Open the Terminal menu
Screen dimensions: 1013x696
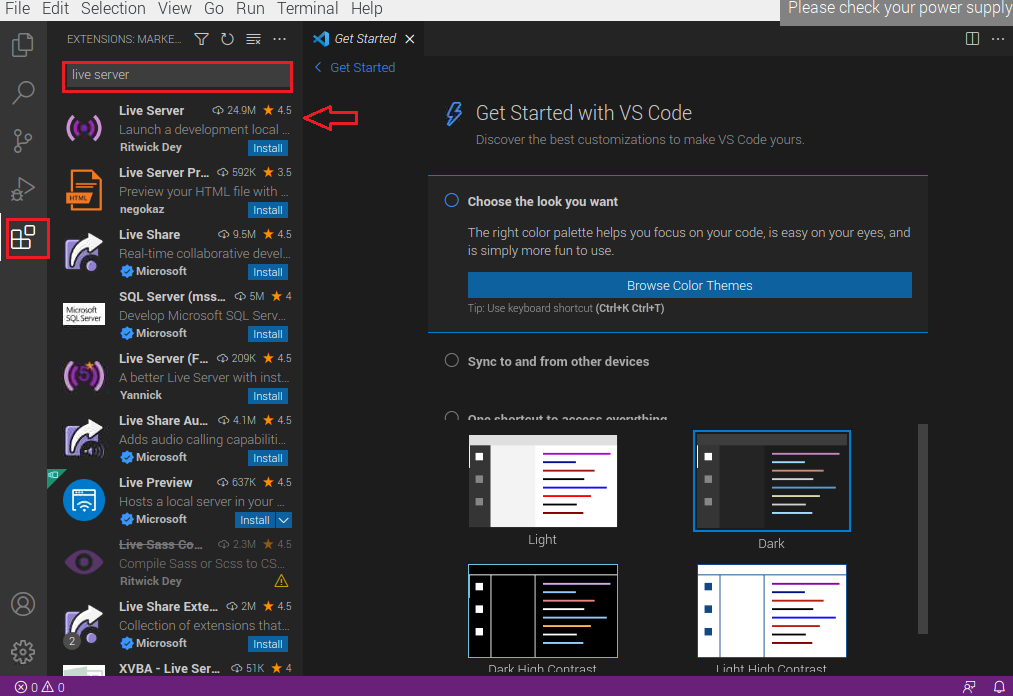coord(307,9)
